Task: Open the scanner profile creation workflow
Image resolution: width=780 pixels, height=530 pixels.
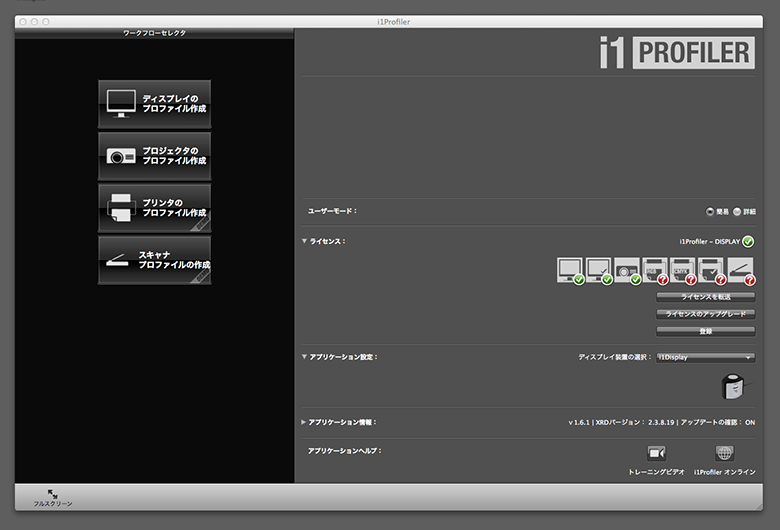Action: coord(154,260)
